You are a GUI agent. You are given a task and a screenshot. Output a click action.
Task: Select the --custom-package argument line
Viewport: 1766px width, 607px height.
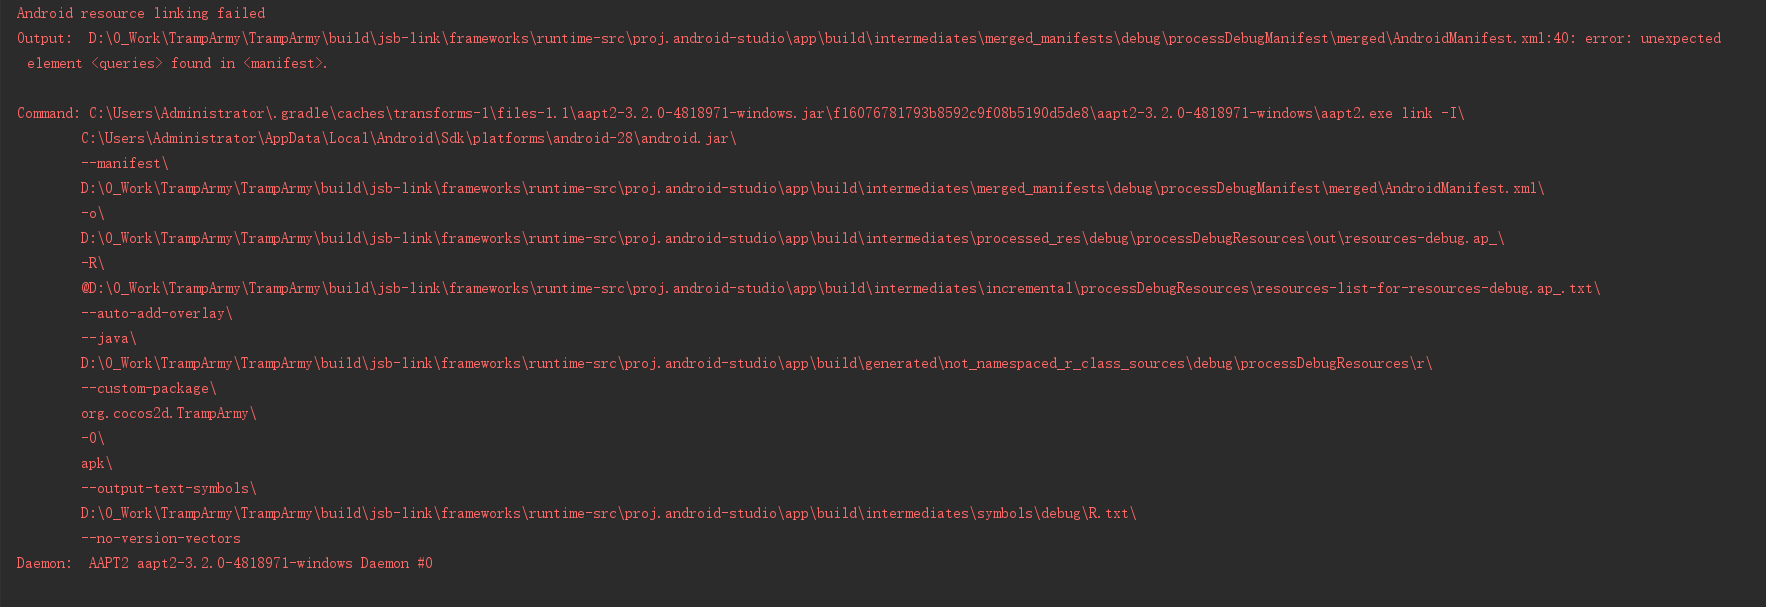point(148,389)
